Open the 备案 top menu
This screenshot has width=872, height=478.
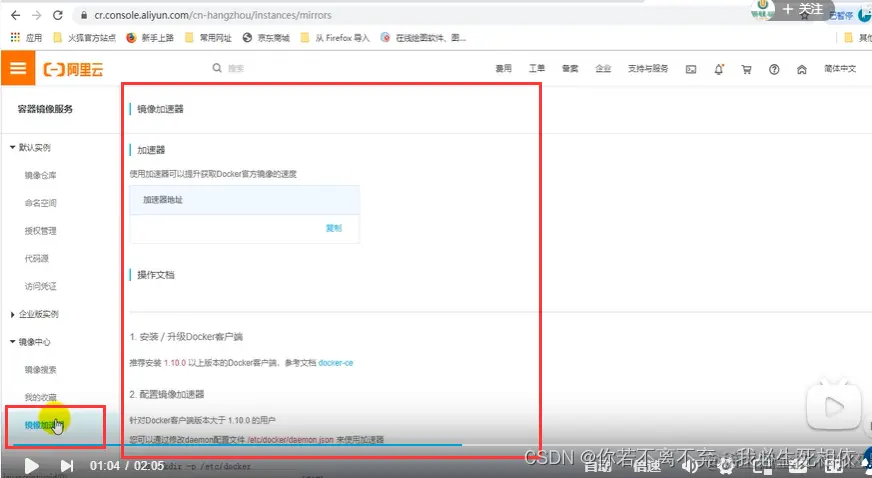tap(570, 68)
